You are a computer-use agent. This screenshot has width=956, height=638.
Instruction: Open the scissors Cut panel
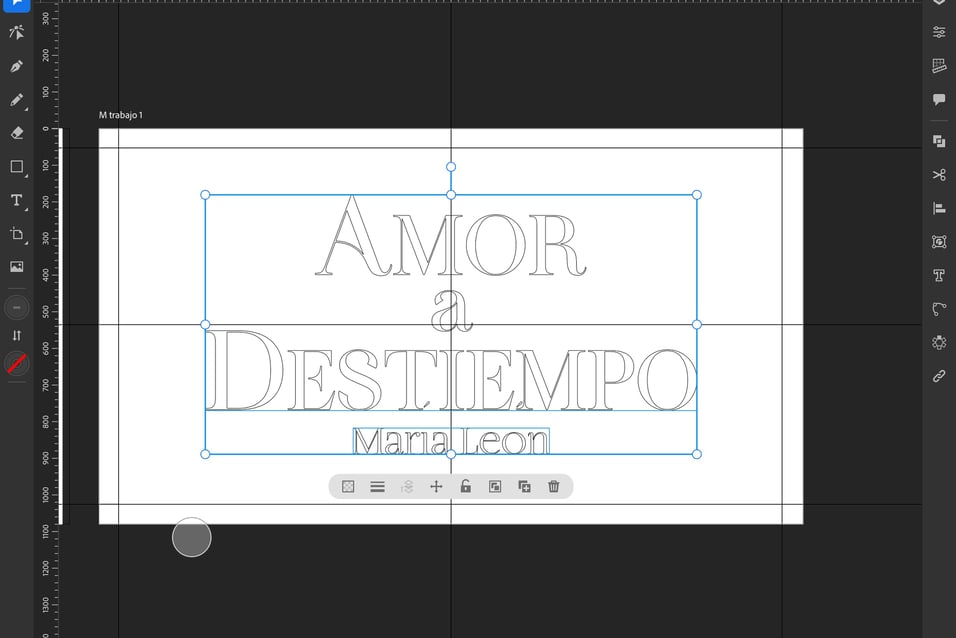(x=939, y=175)
